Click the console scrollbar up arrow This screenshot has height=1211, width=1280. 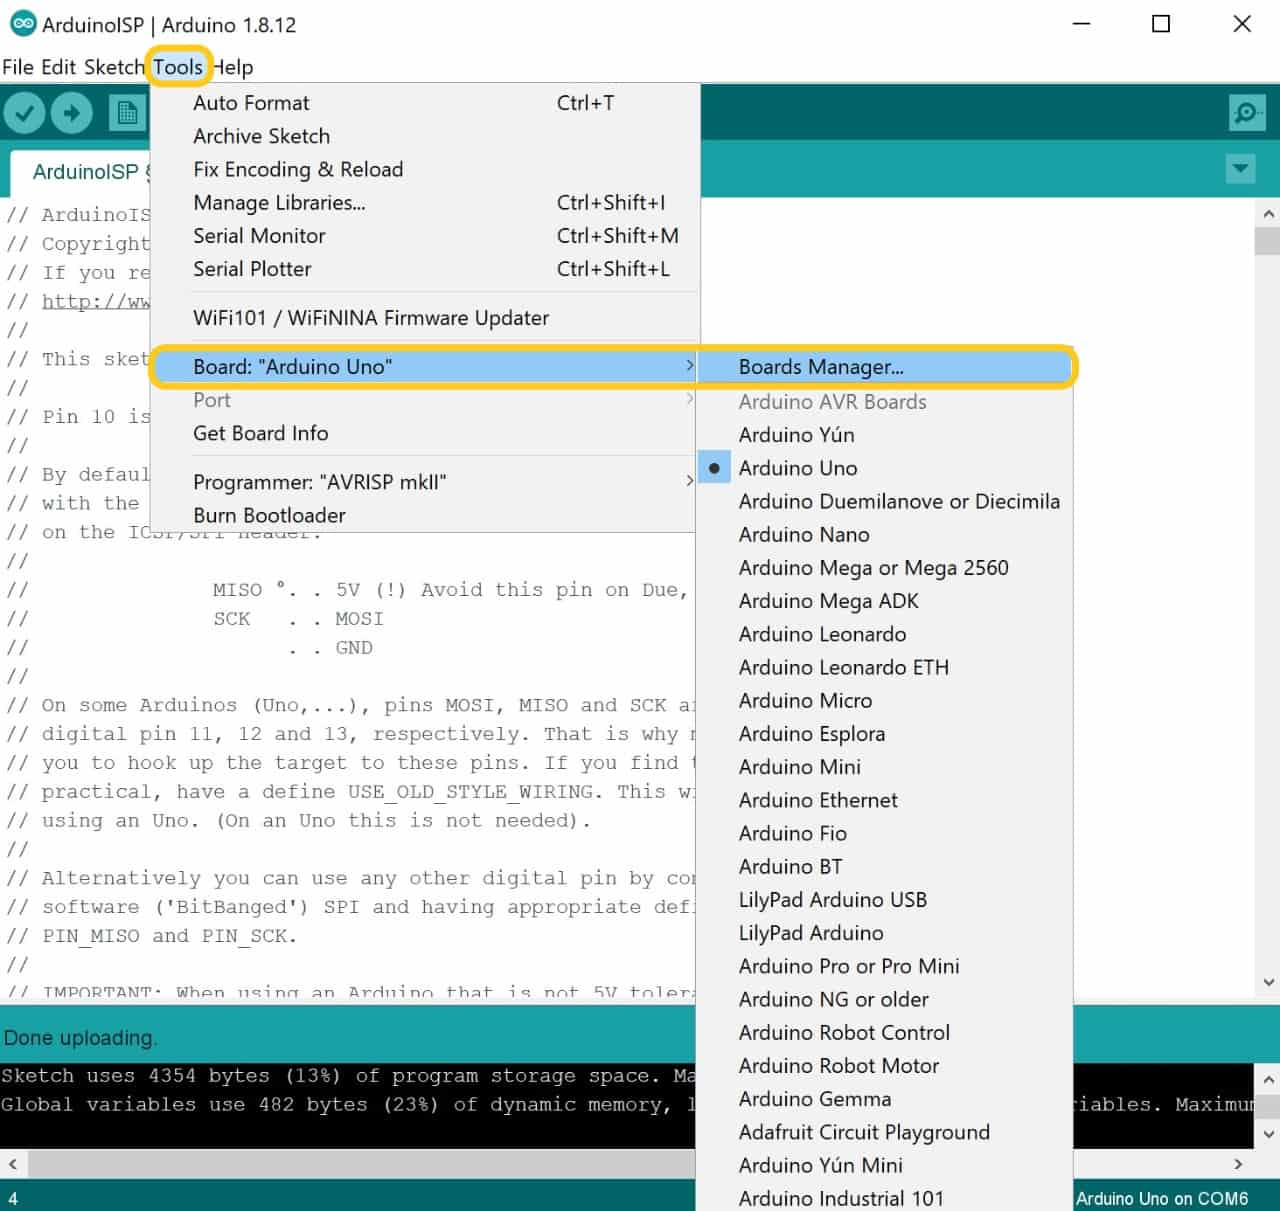click(x=1268, y=1079)
